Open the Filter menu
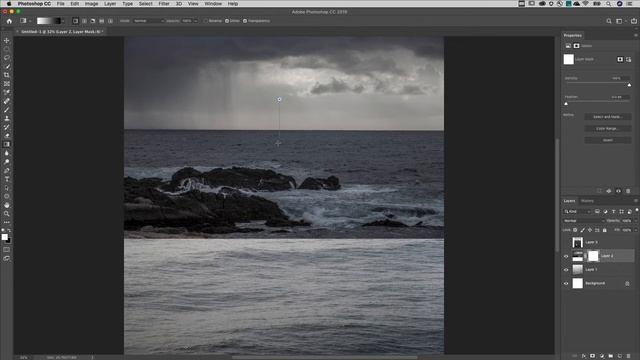Image resolution: width=640 pixels, height=360 pixels. [164, 4]
